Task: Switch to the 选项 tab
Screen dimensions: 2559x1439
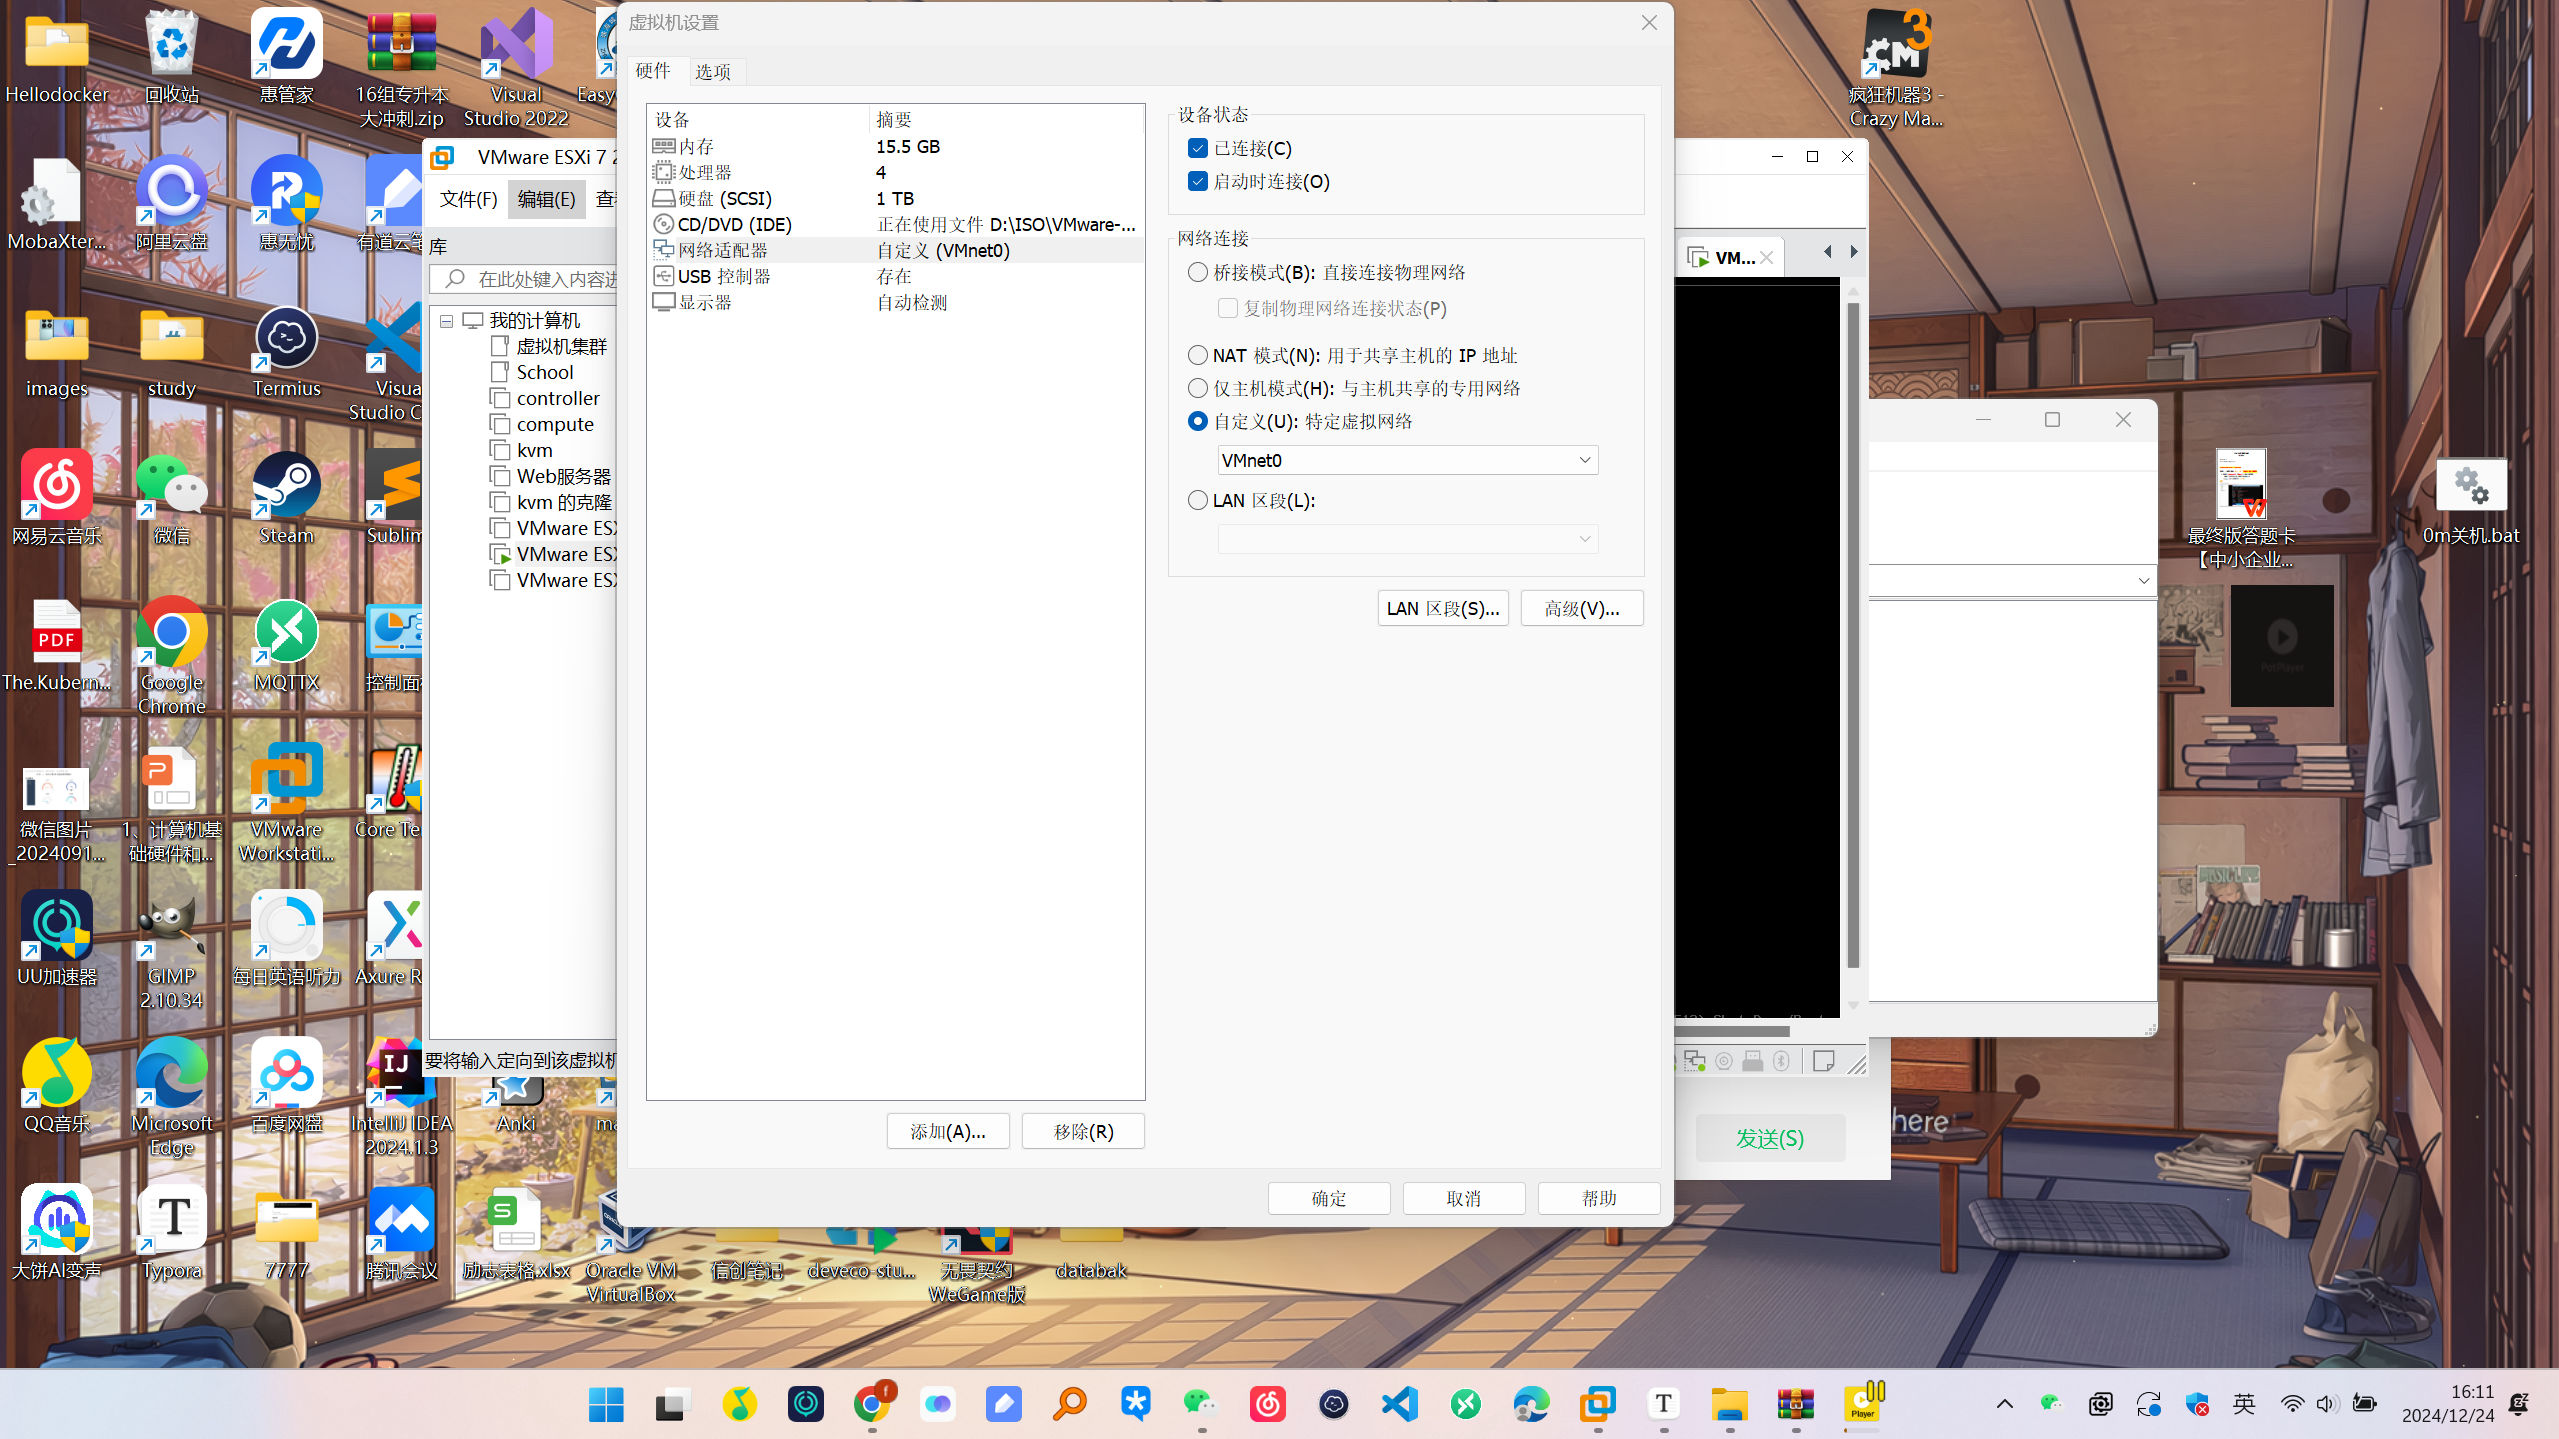Action: [x=713, y=72]
